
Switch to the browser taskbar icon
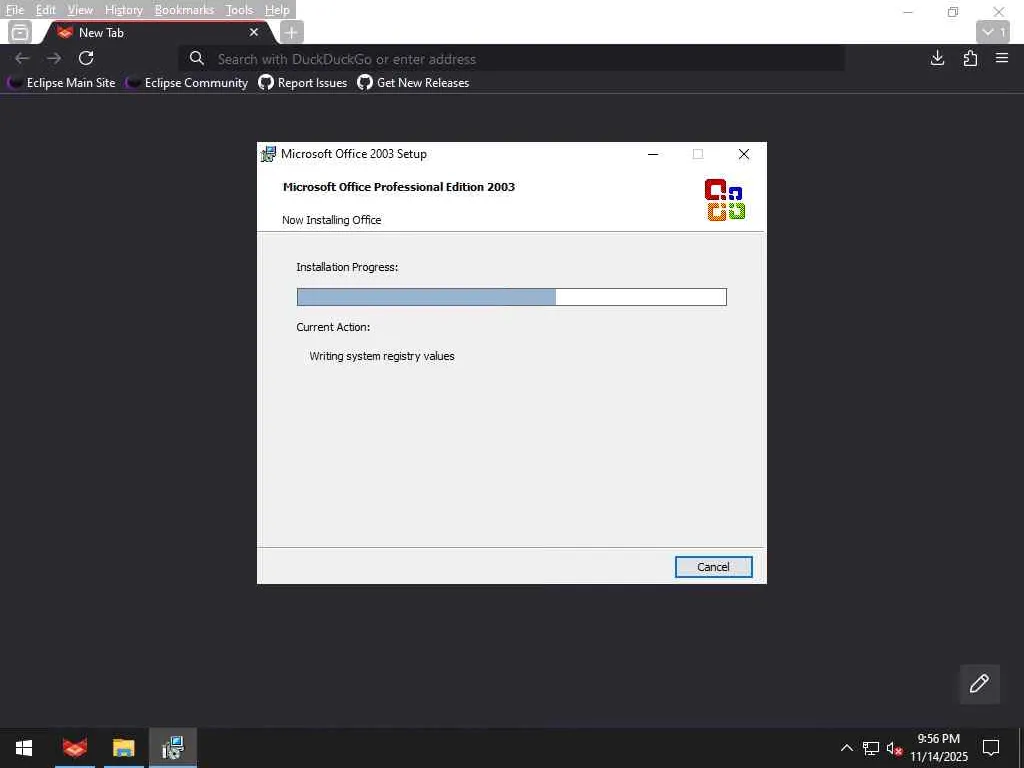click(x=74, y=748)
